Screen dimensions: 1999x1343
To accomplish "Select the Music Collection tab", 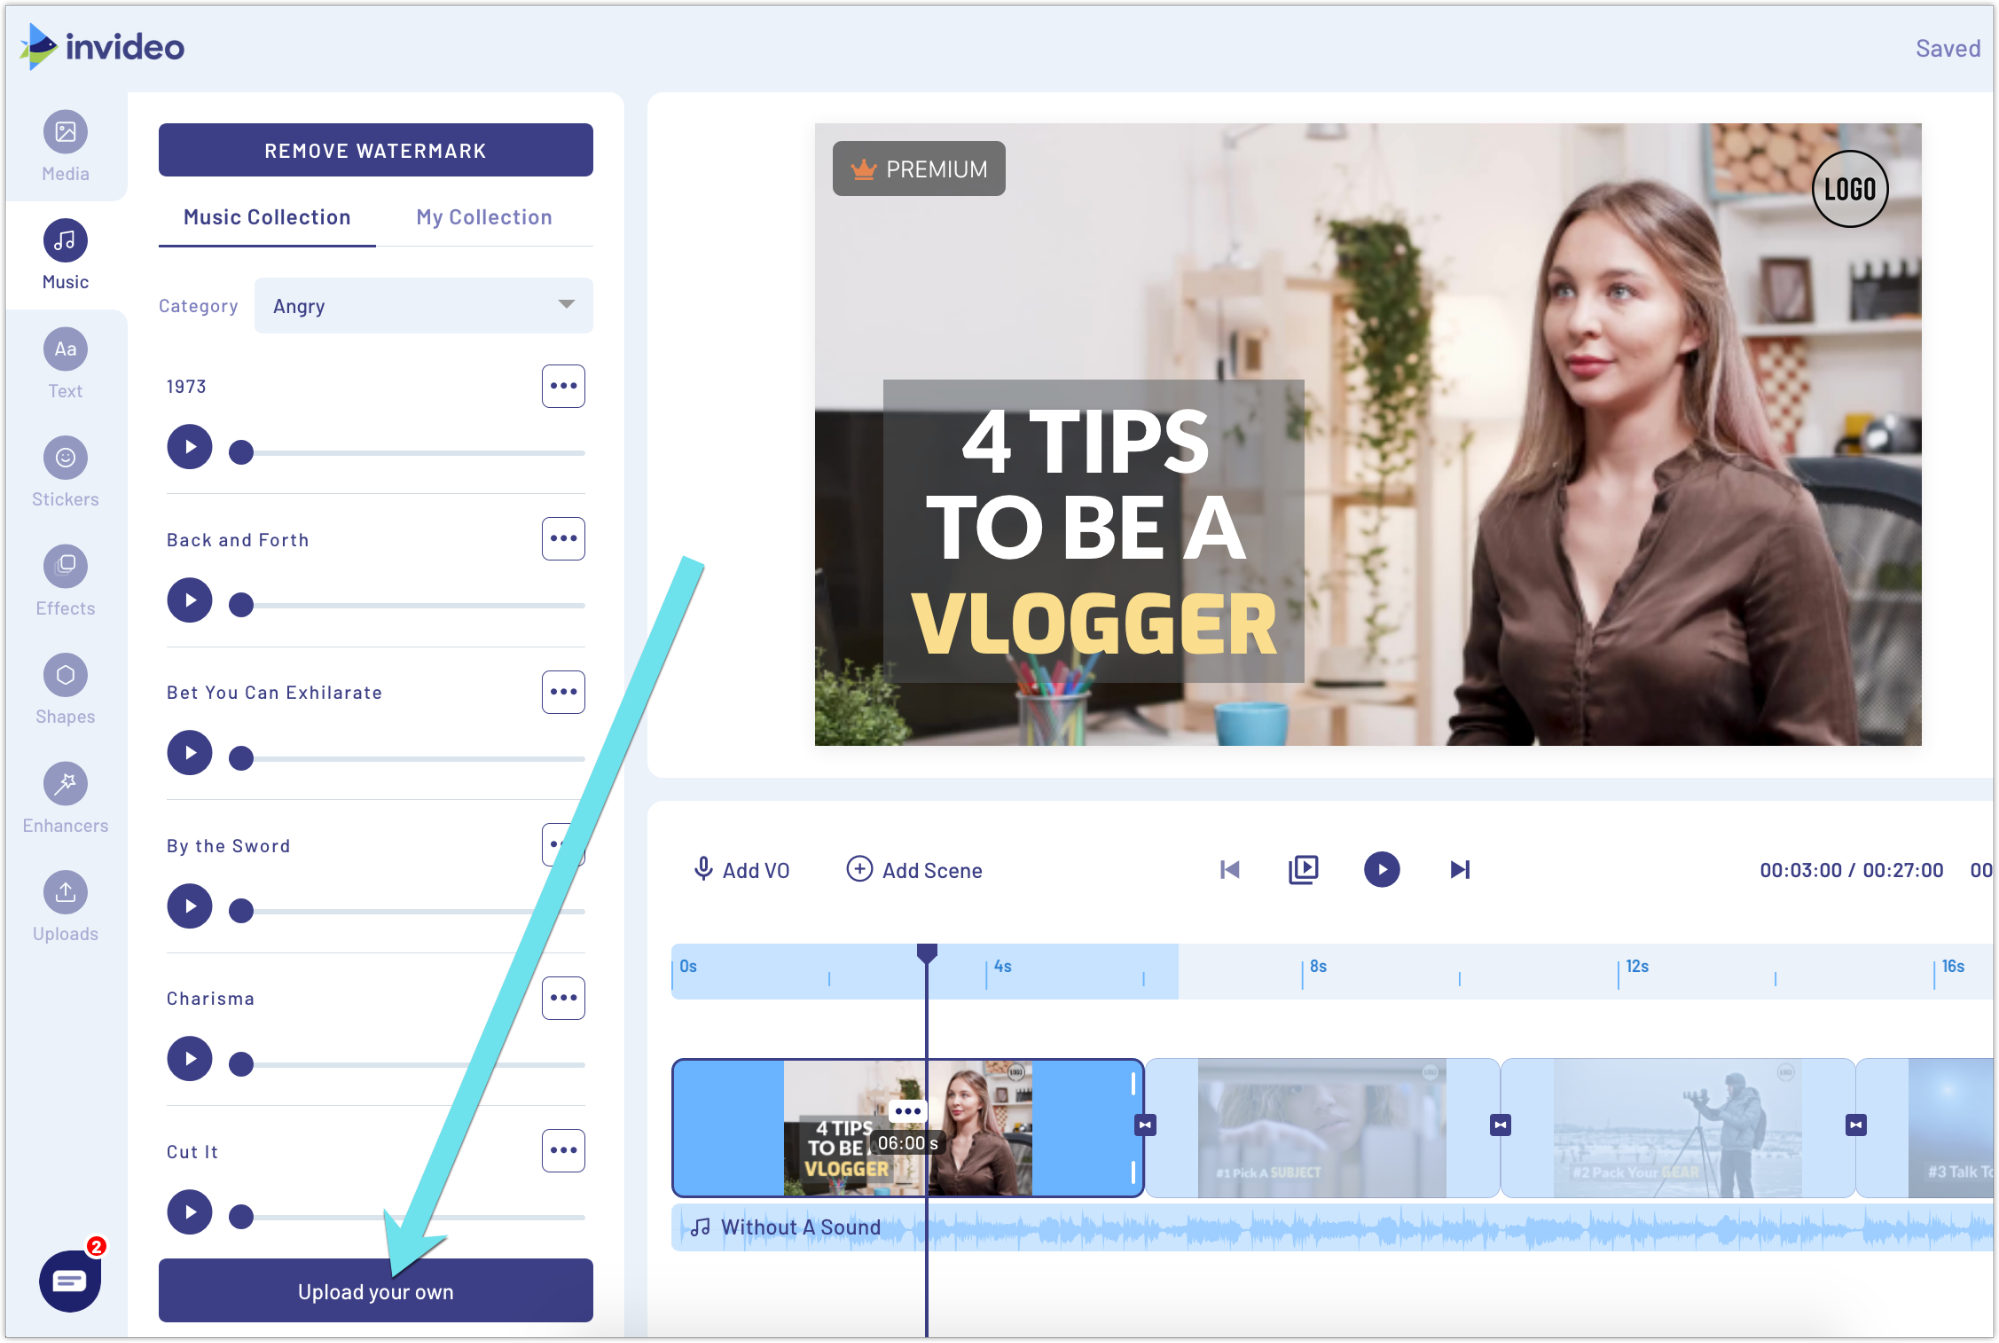I will [x=268, y=217].
